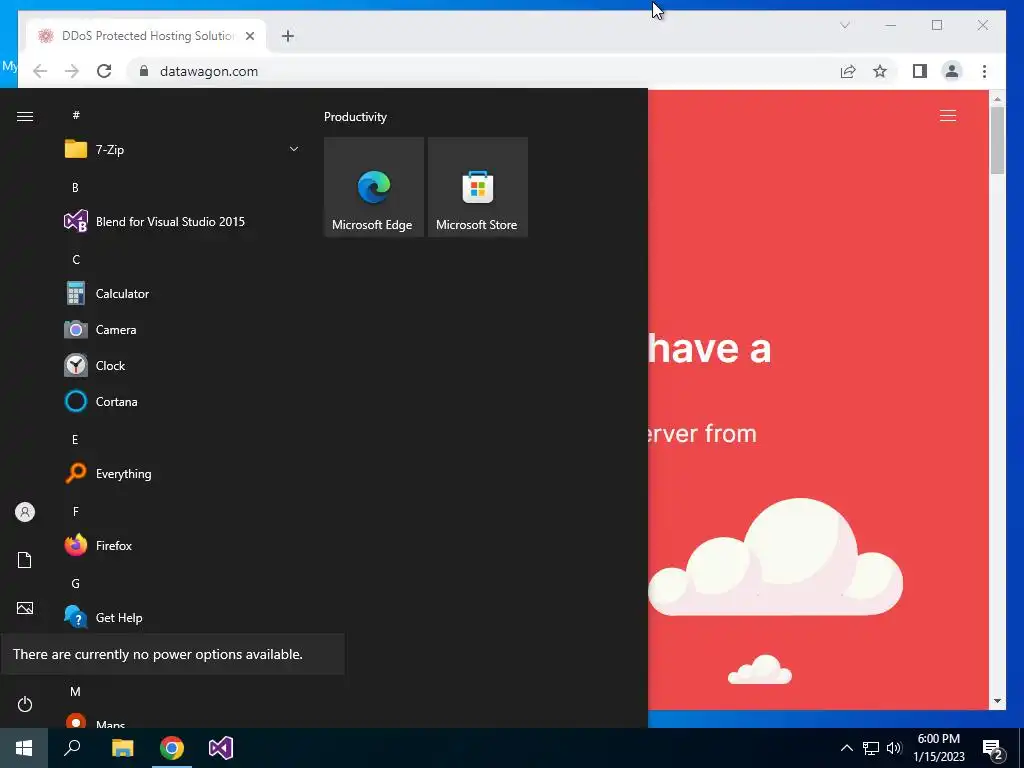Open taskbar Search
The width and height of the screenshot is (1024, 768).
(72, 748)
